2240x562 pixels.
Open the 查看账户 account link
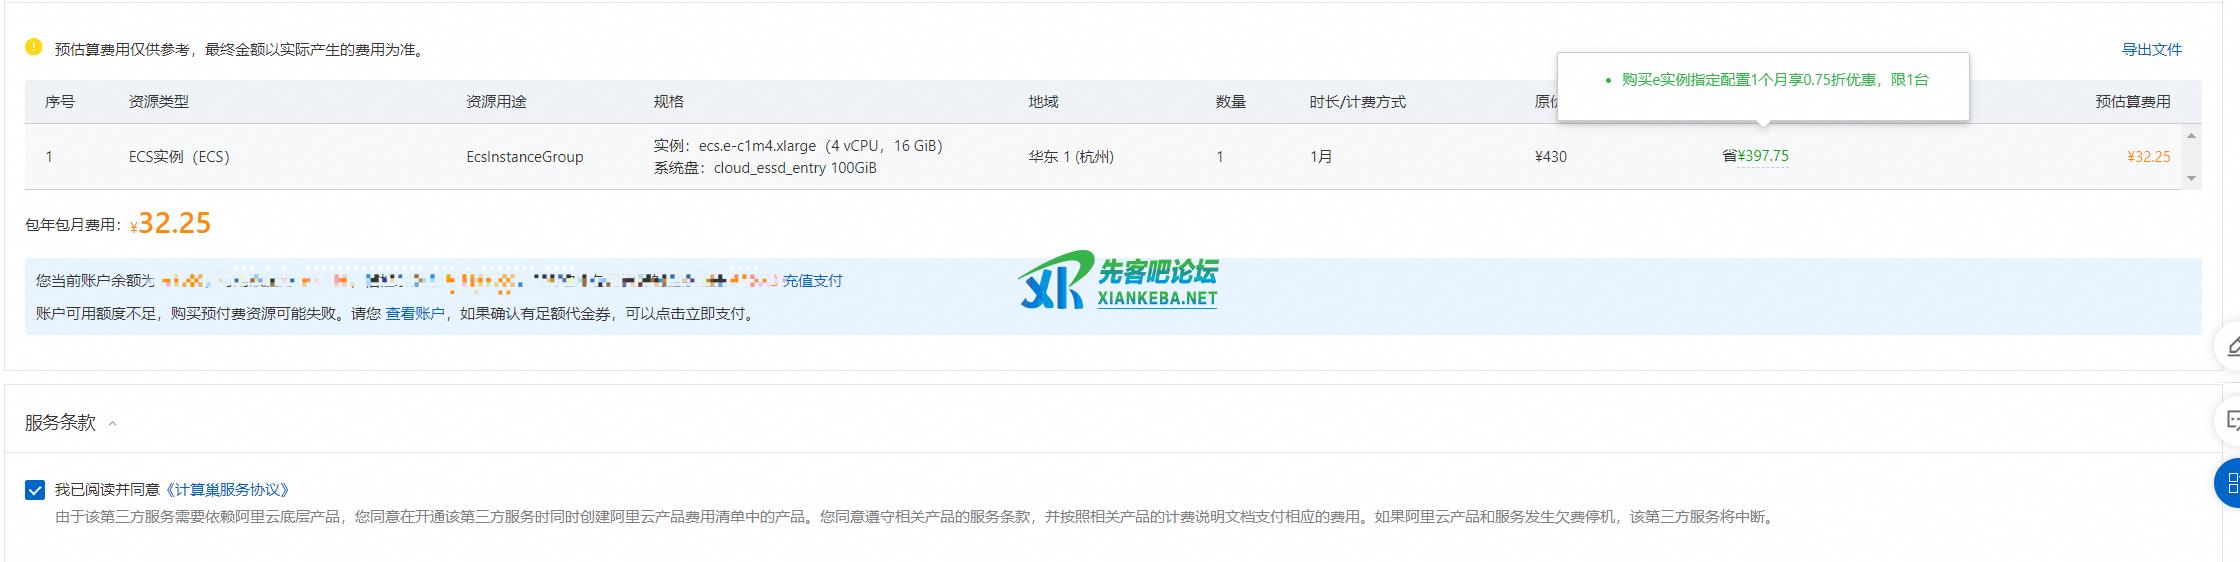415,314
